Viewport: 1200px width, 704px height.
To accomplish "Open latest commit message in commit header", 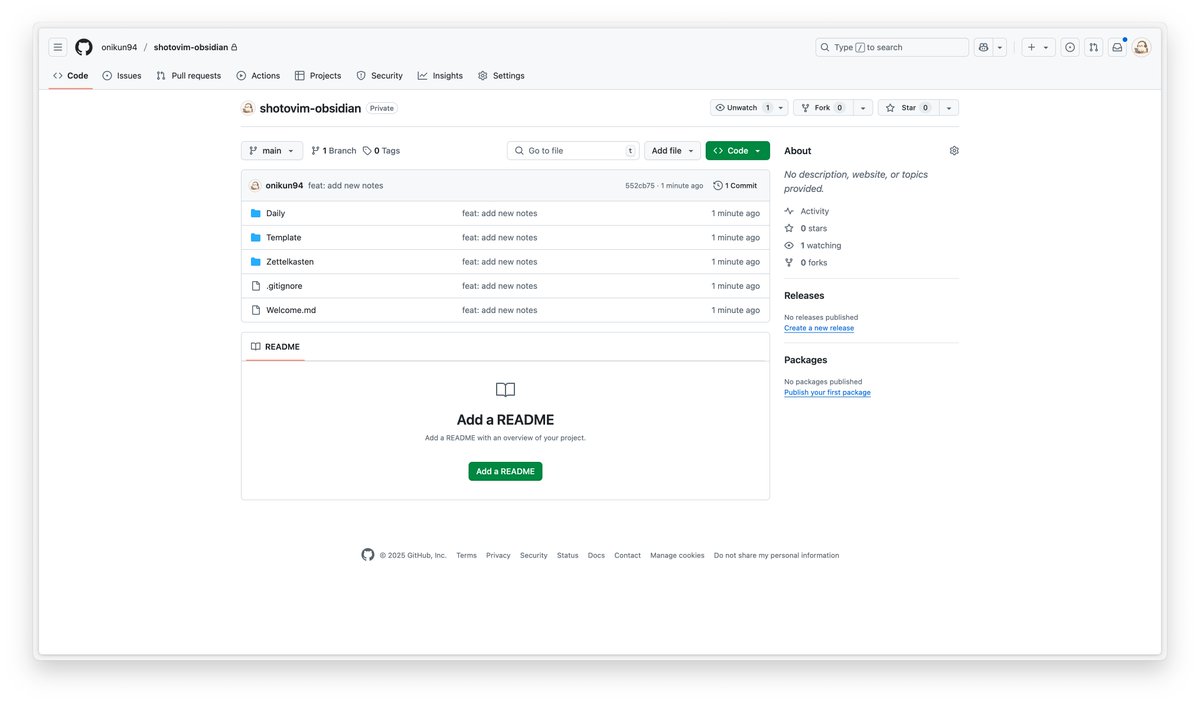I will pyautogui.click(x=346, y=186).
